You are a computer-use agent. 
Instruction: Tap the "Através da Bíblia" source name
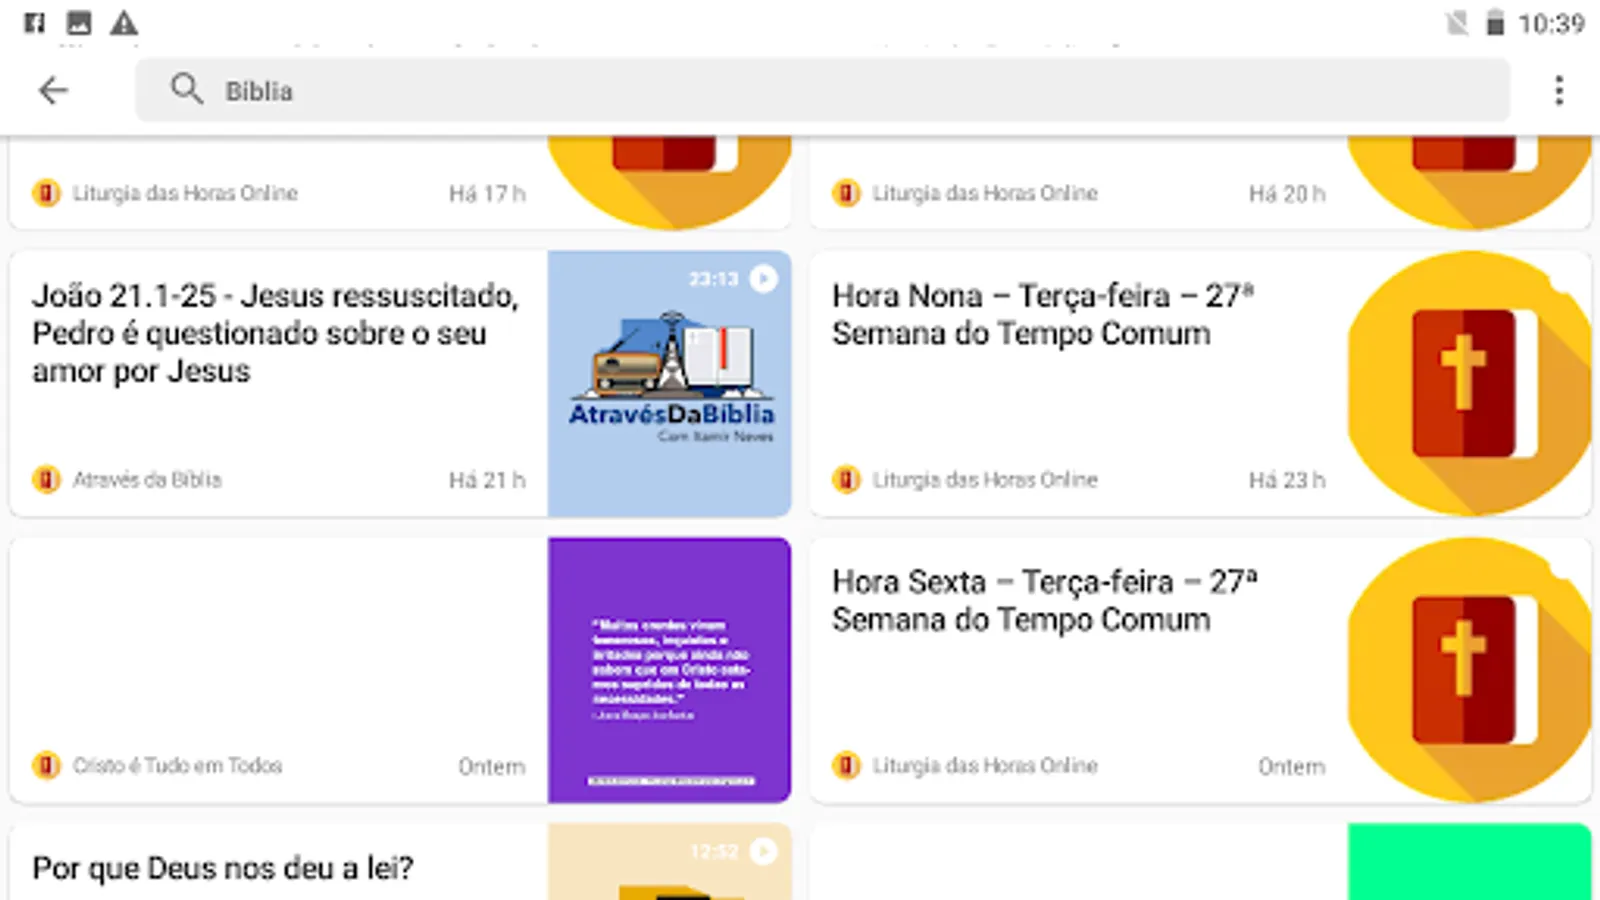click(147, 480)
